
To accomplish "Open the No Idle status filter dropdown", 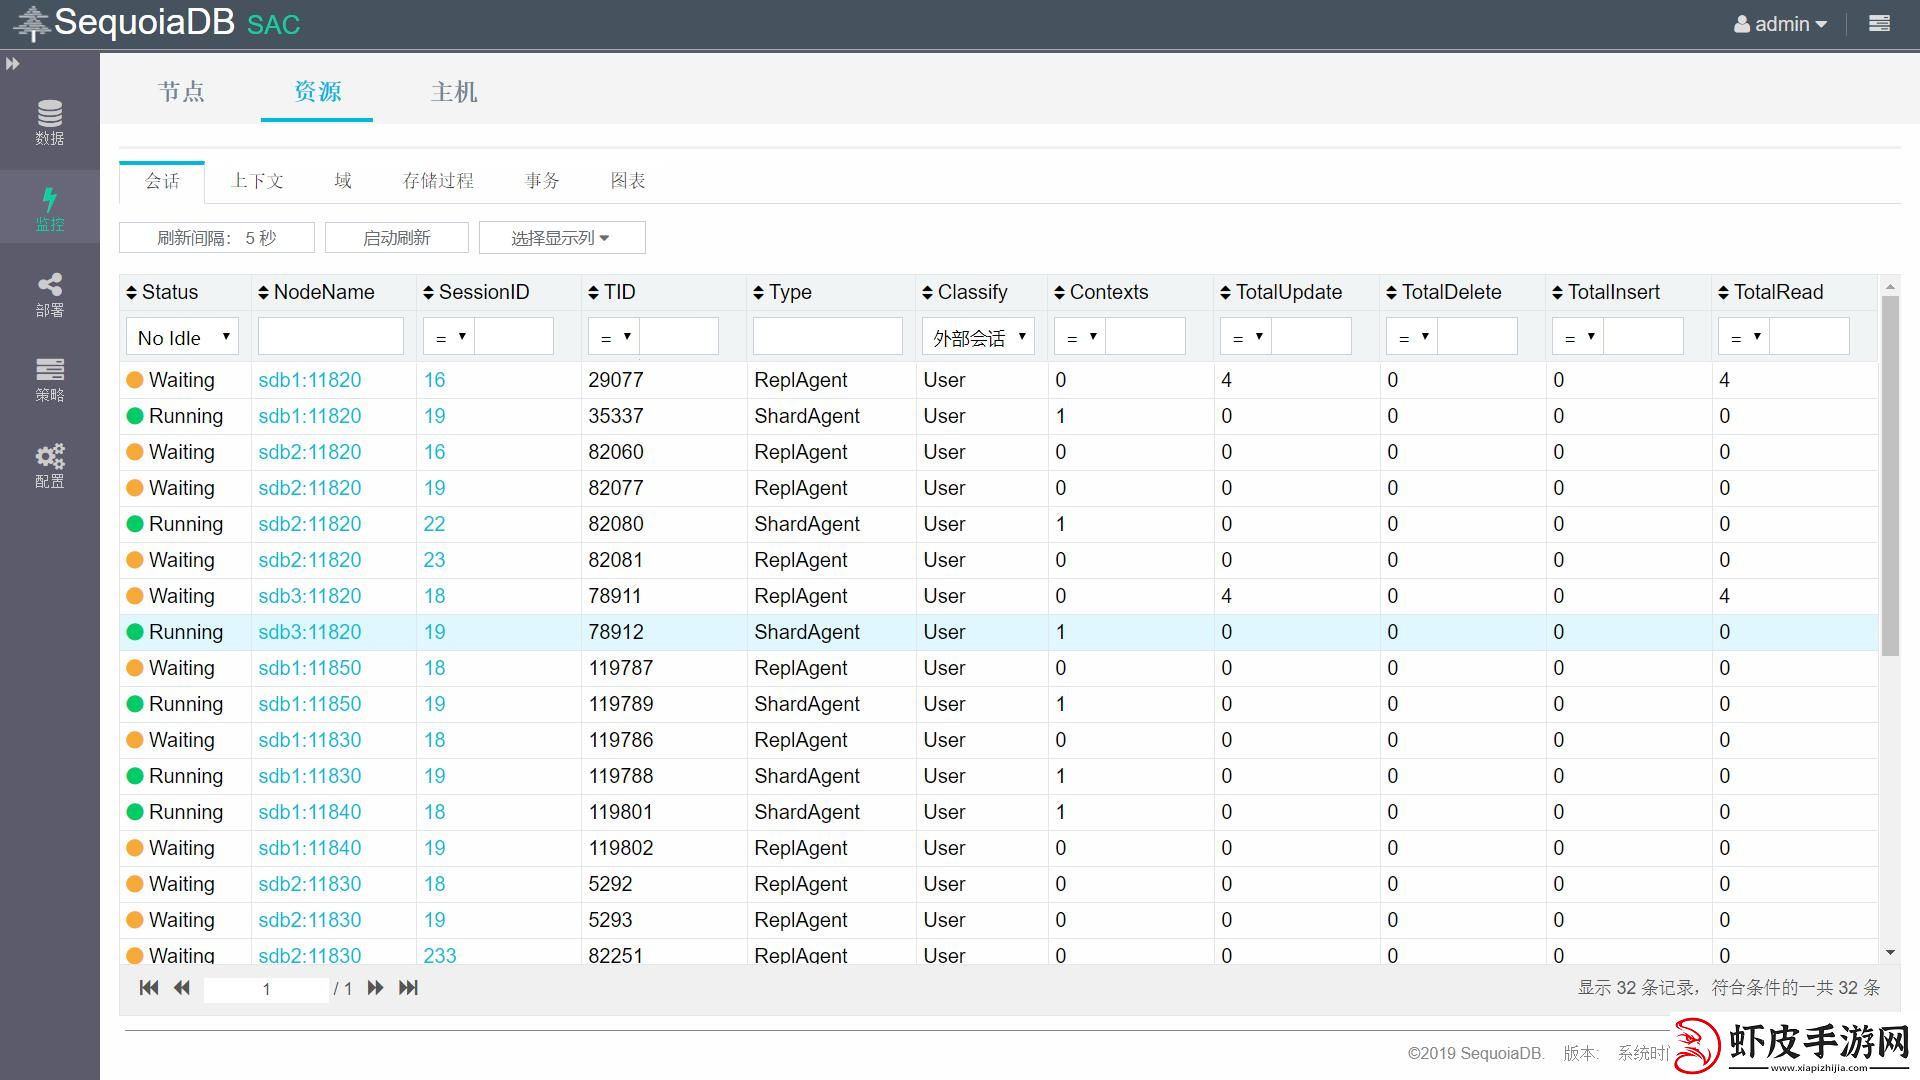I will tap(182, 337).
